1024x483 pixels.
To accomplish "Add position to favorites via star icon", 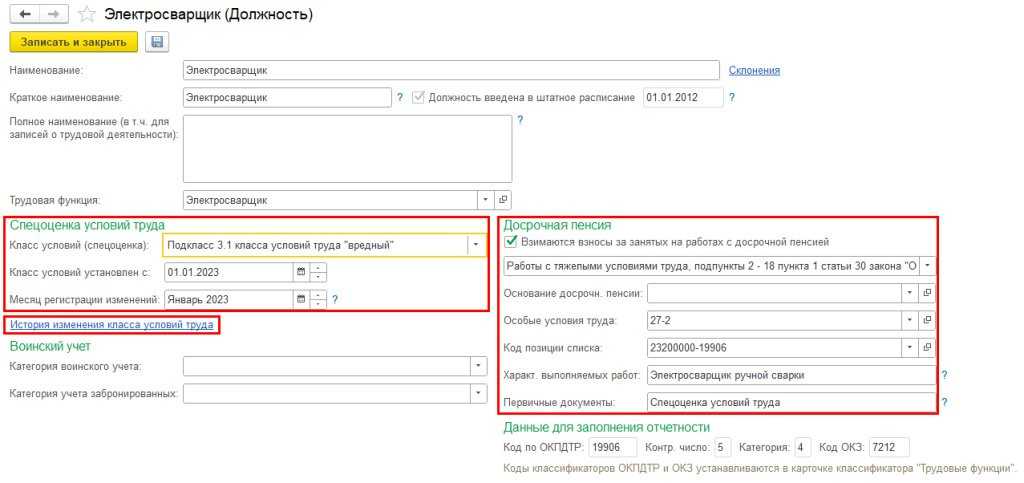I will pos(86,14).
